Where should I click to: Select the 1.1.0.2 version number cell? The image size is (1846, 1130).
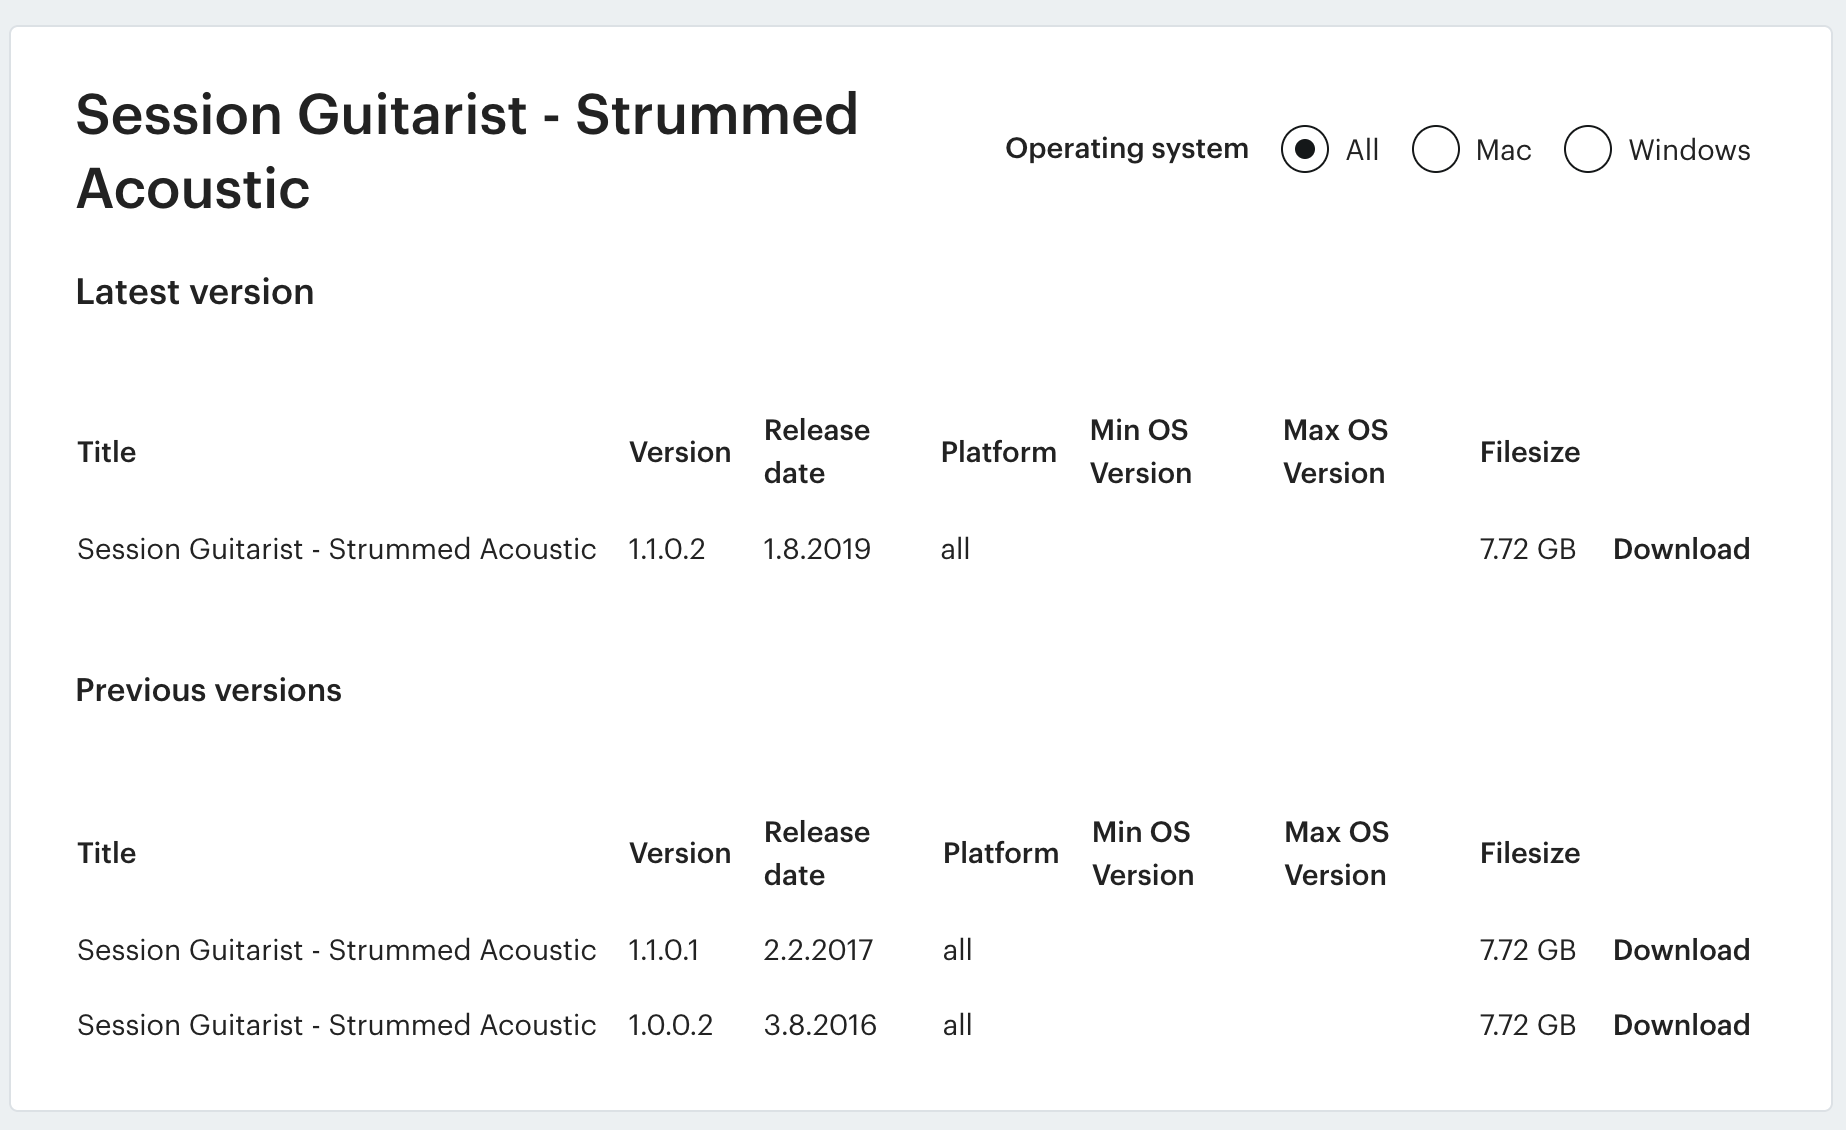click(x=667, y=549)
